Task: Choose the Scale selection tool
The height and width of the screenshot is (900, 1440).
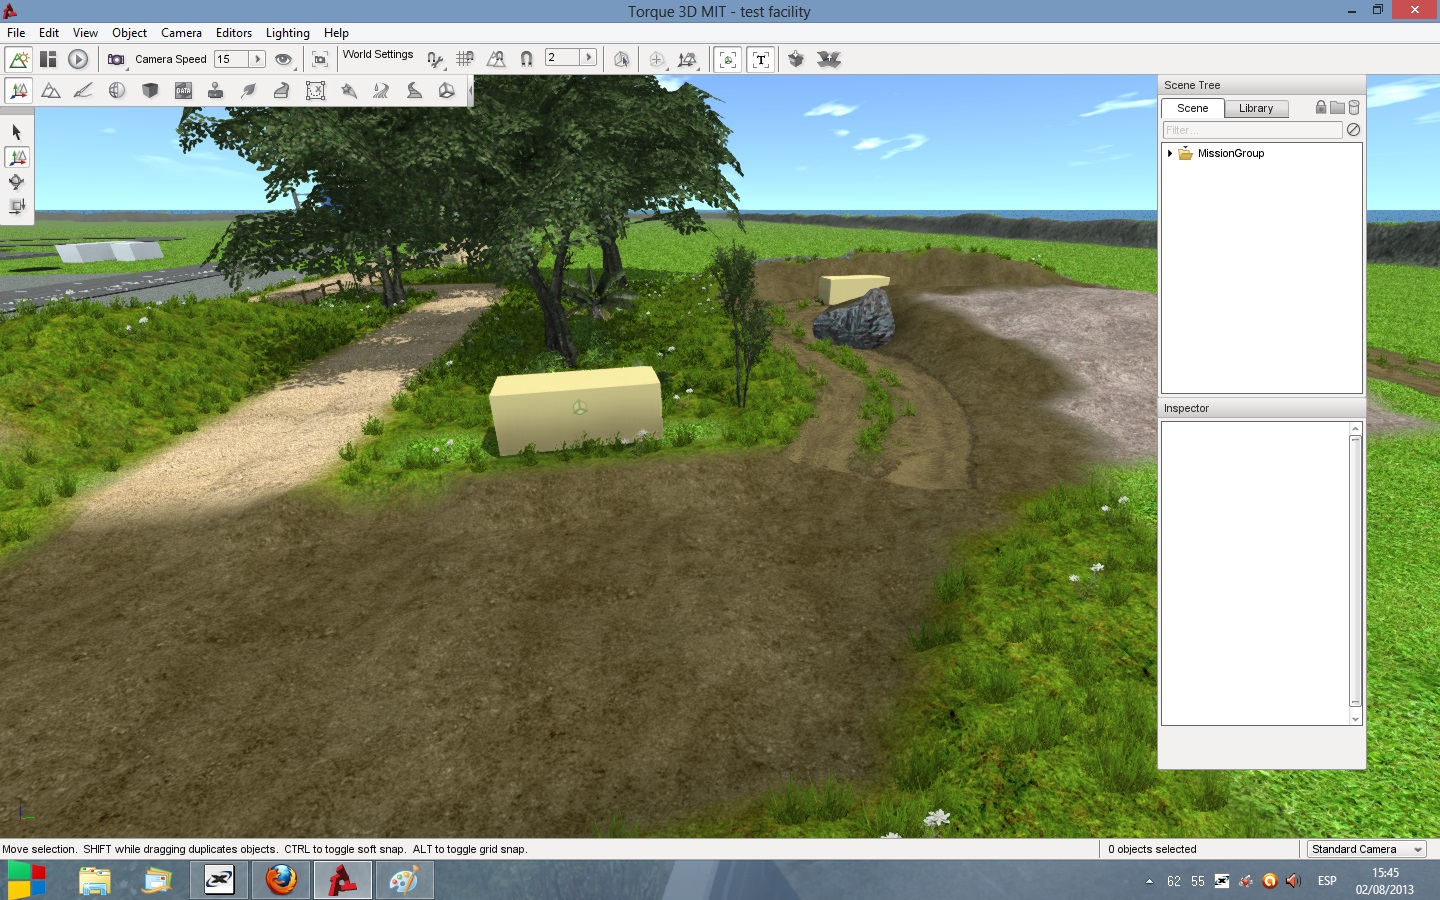Action: (16, 207)
